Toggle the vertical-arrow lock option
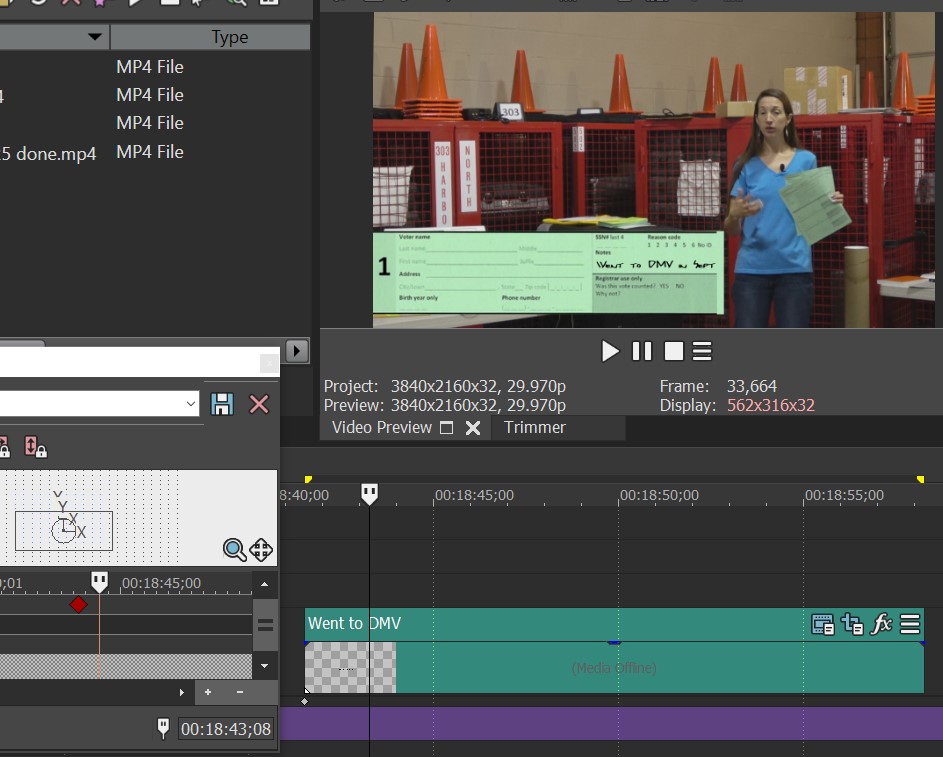 pos(35,447)
